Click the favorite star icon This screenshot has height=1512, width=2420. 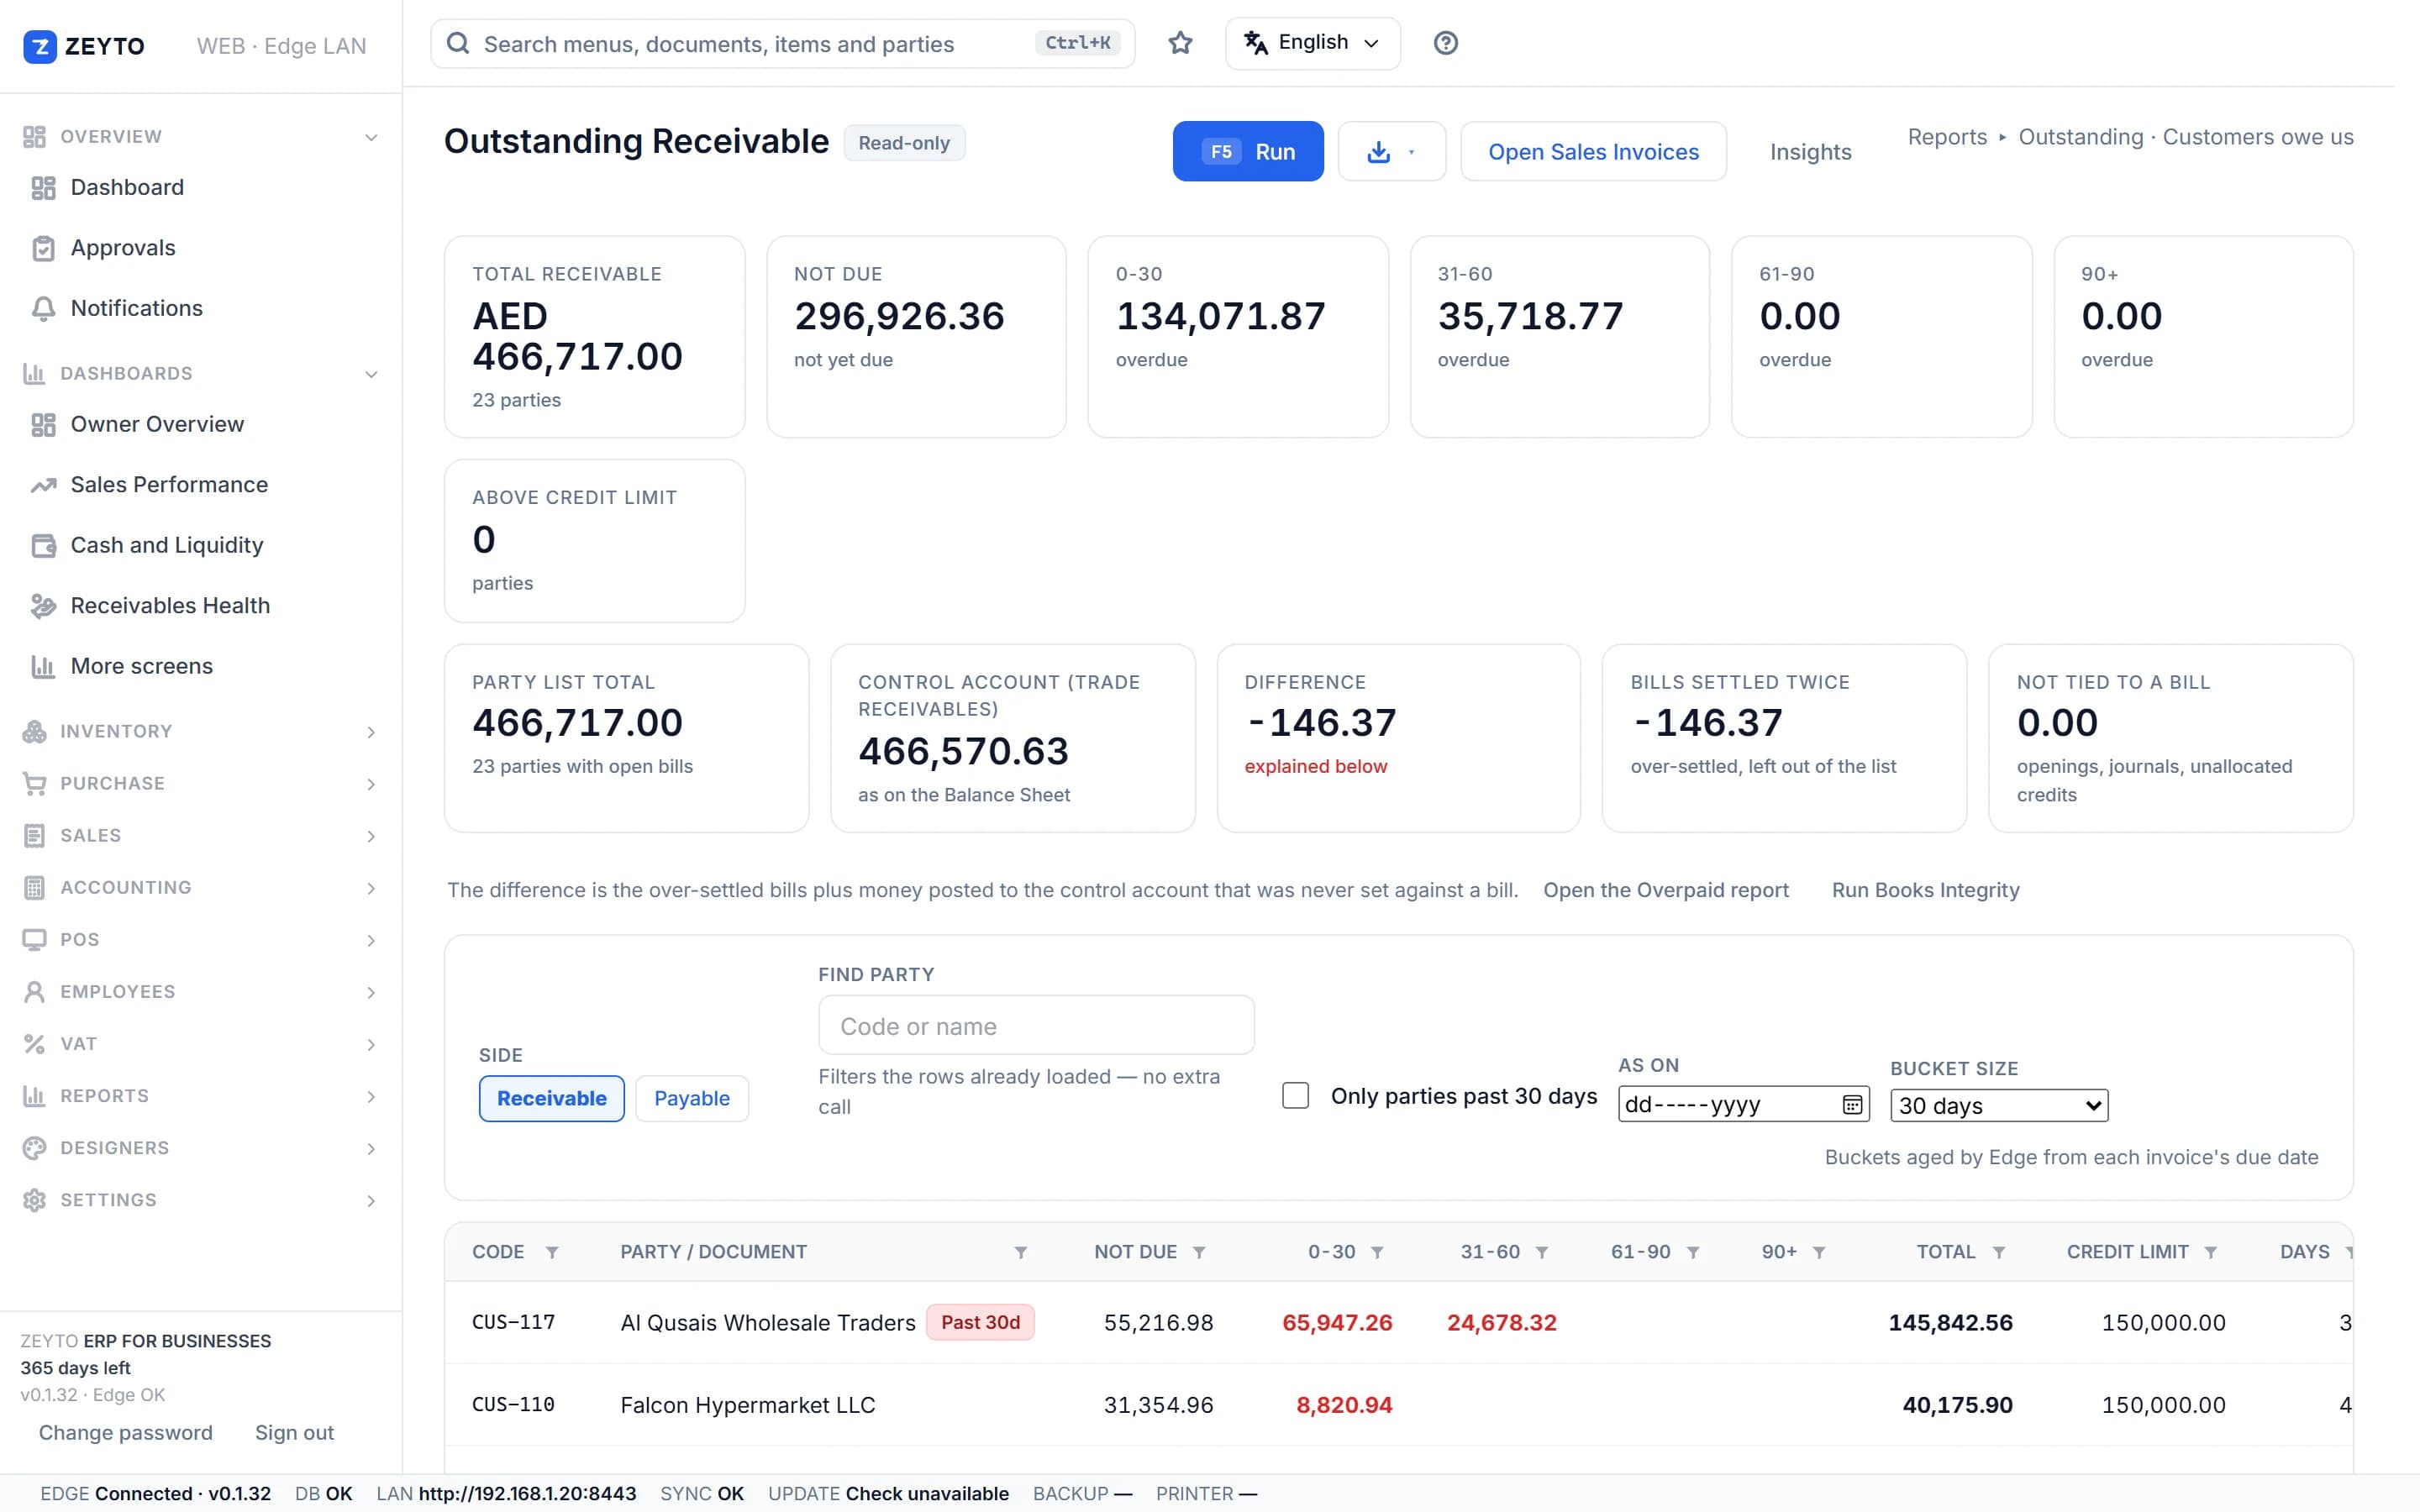(1180, 43)
